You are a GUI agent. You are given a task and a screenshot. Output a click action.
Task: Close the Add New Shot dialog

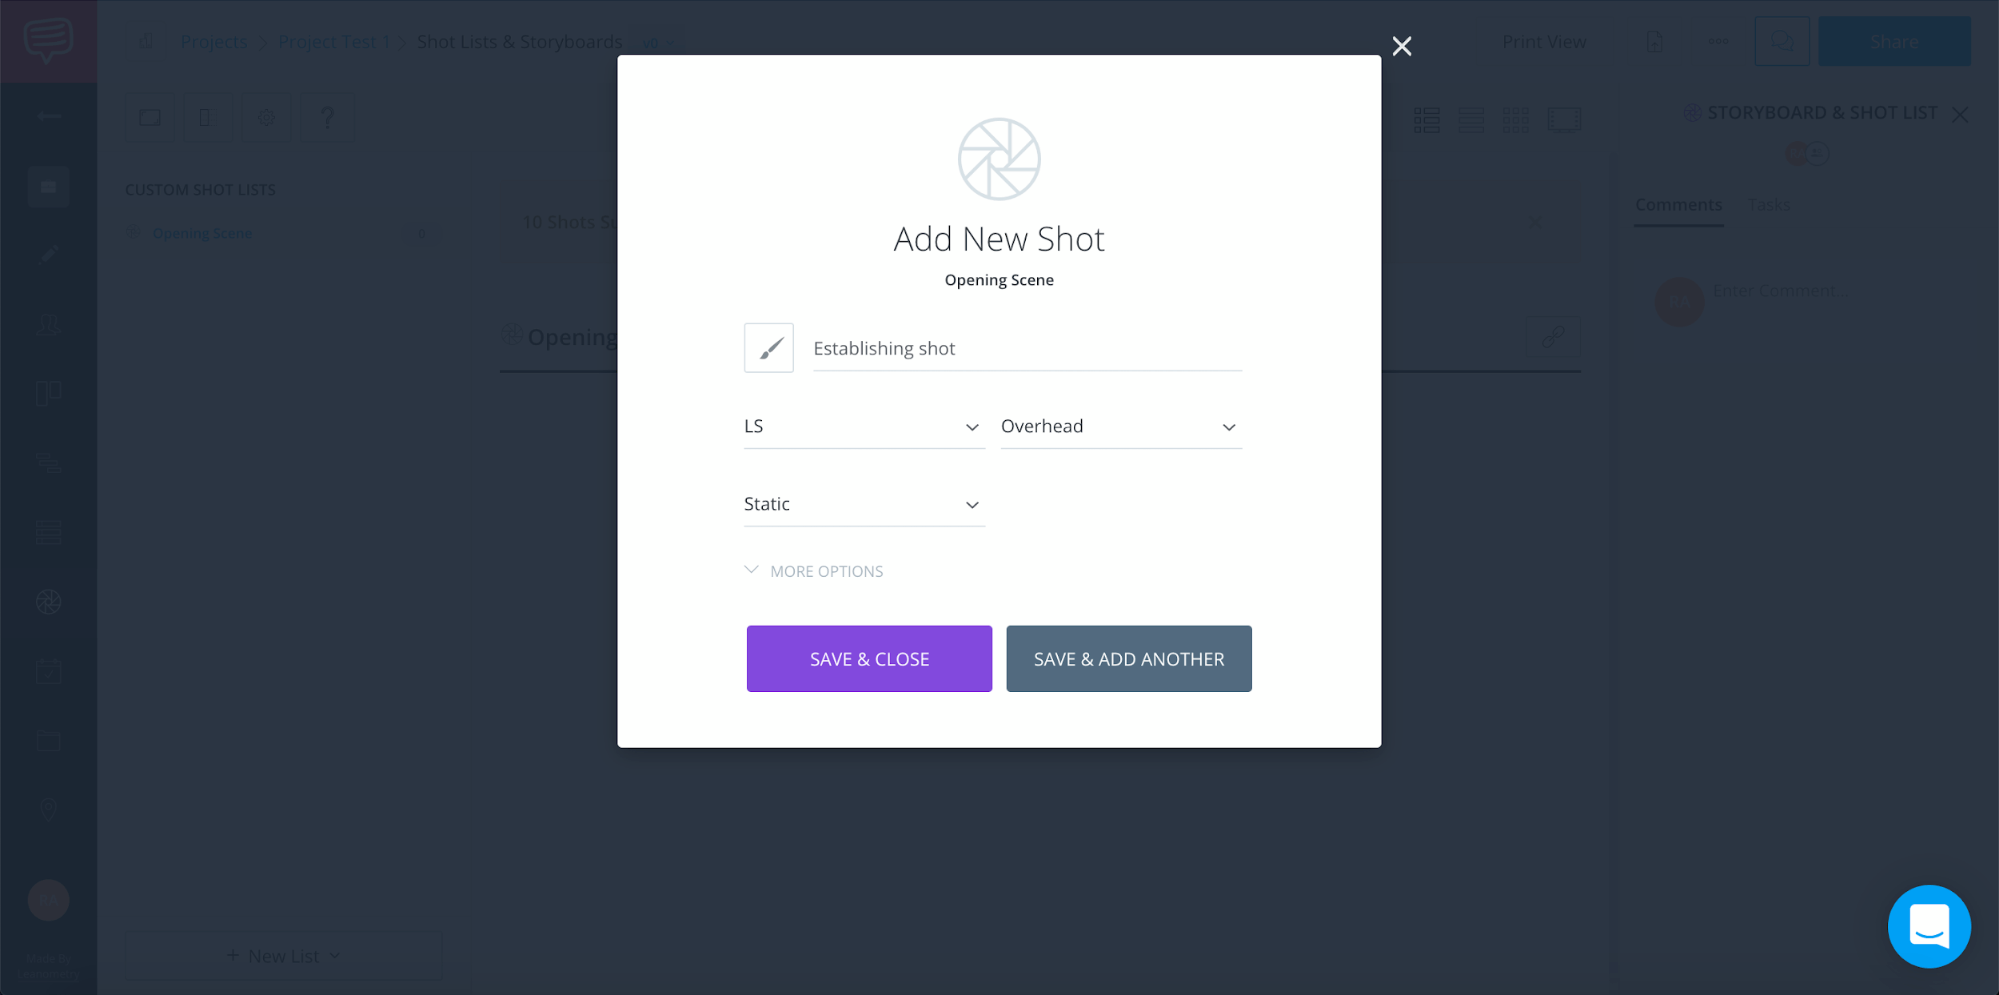pos(1402,46)
